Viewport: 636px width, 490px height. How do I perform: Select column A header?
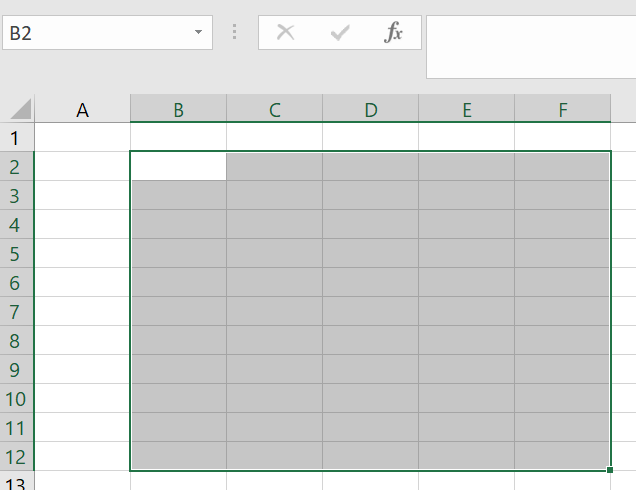[x=83, y=110]
